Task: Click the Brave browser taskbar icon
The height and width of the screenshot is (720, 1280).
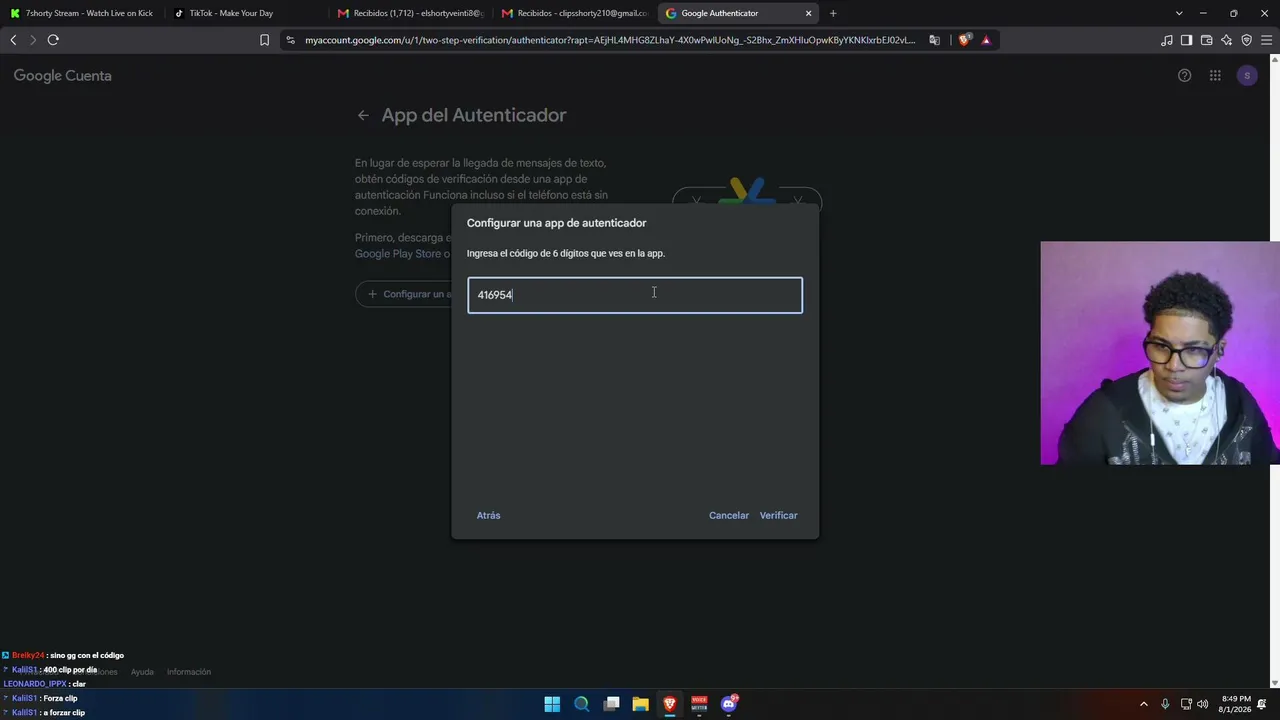Action: pyautogui.click(x=670, y=704)
